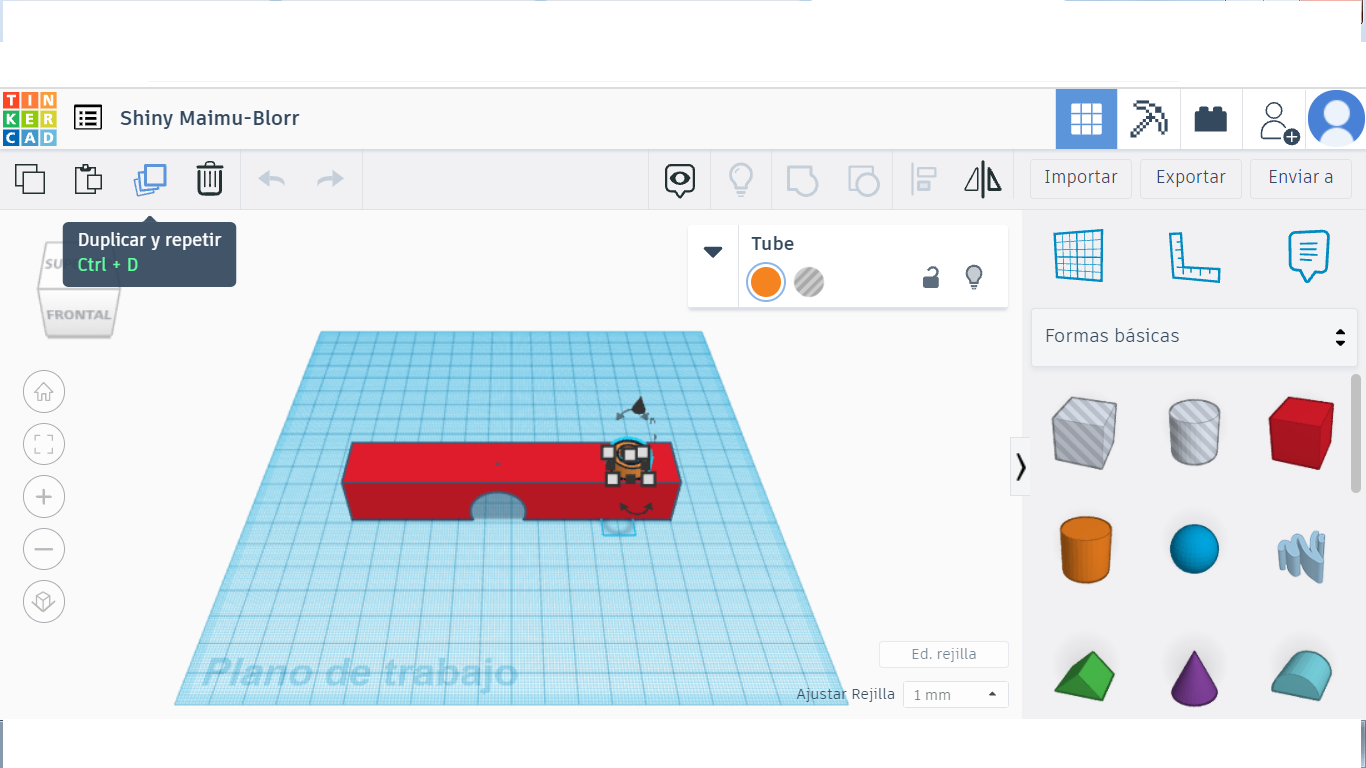
Task: Select the Workplane tool icon
Action: pyautogui.click(x=1078, y=256)
